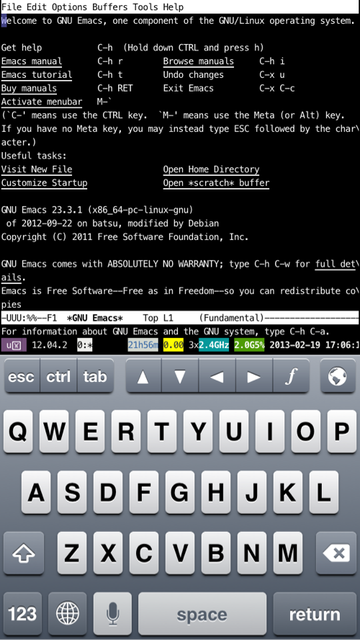Tap the Y key
Screen dimensions: 360x640
coord(198,431)
